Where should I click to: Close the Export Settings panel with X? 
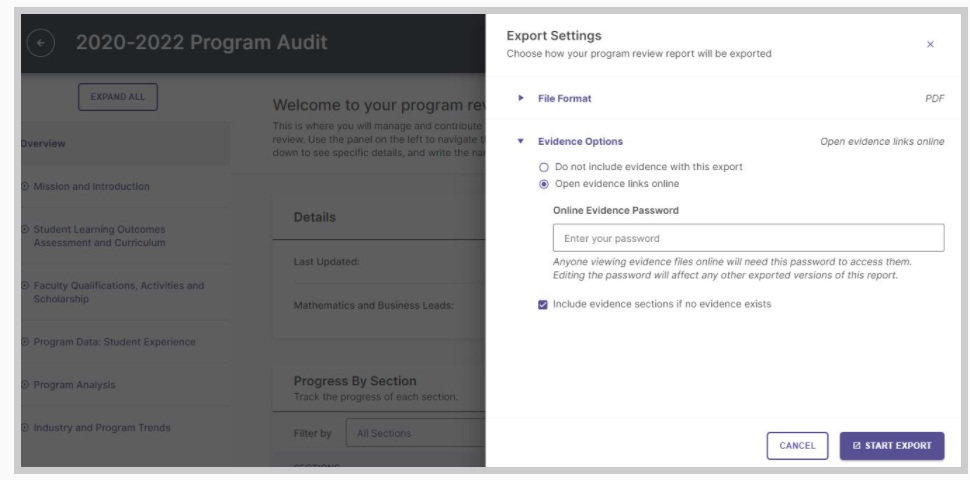point(930,44)
